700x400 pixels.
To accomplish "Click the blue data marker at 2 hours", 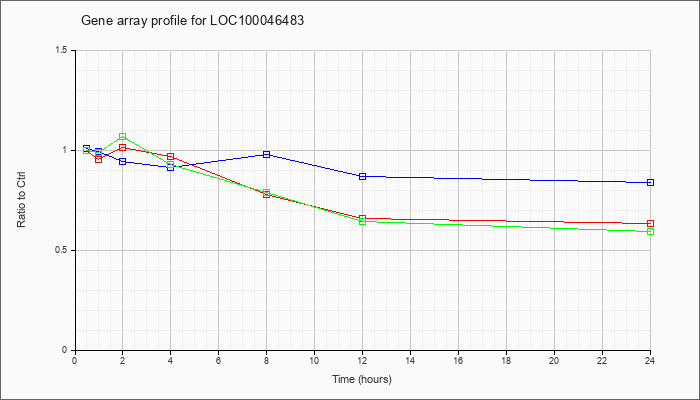I will coord(122,161).
